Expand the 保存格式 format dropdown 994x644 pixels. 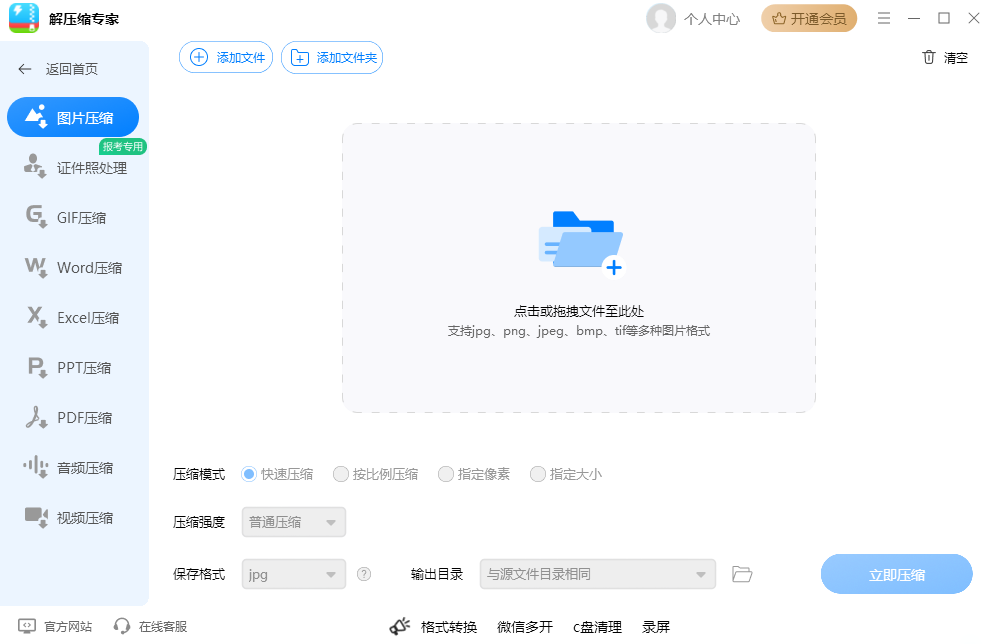pyautogui.click(x=293, y=573)
